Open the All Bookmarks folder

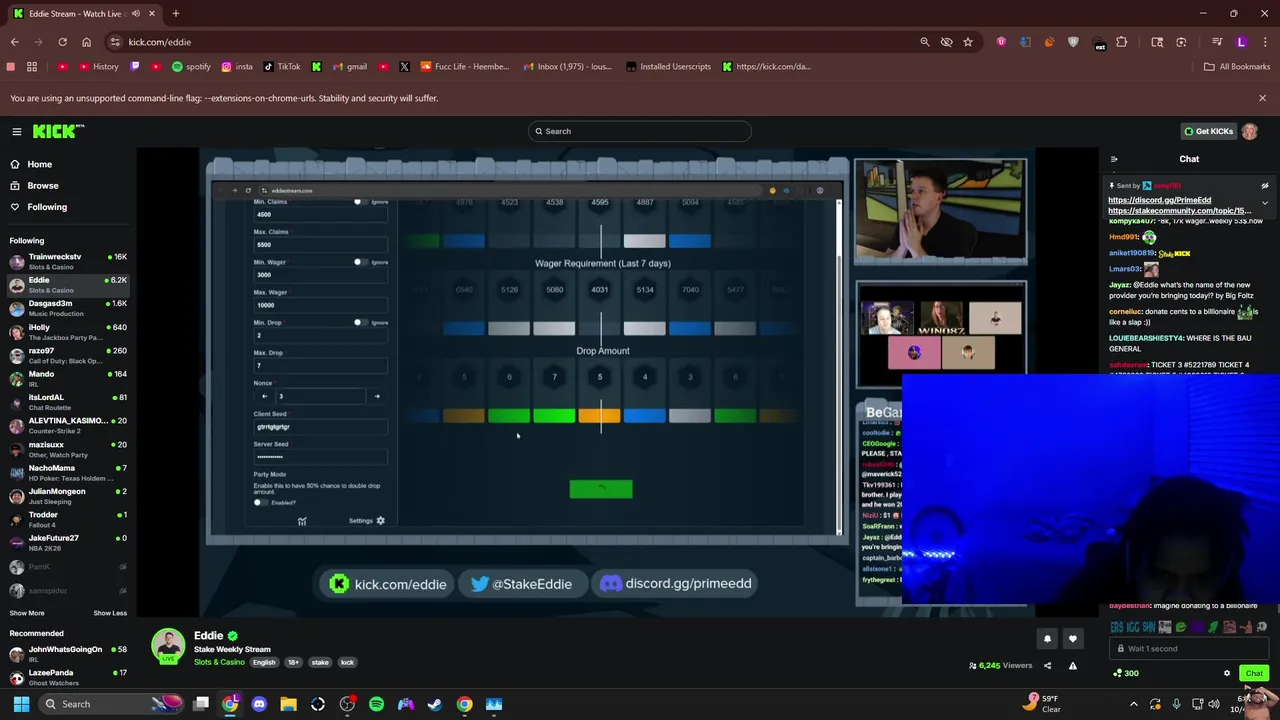tap(1237, 67)
